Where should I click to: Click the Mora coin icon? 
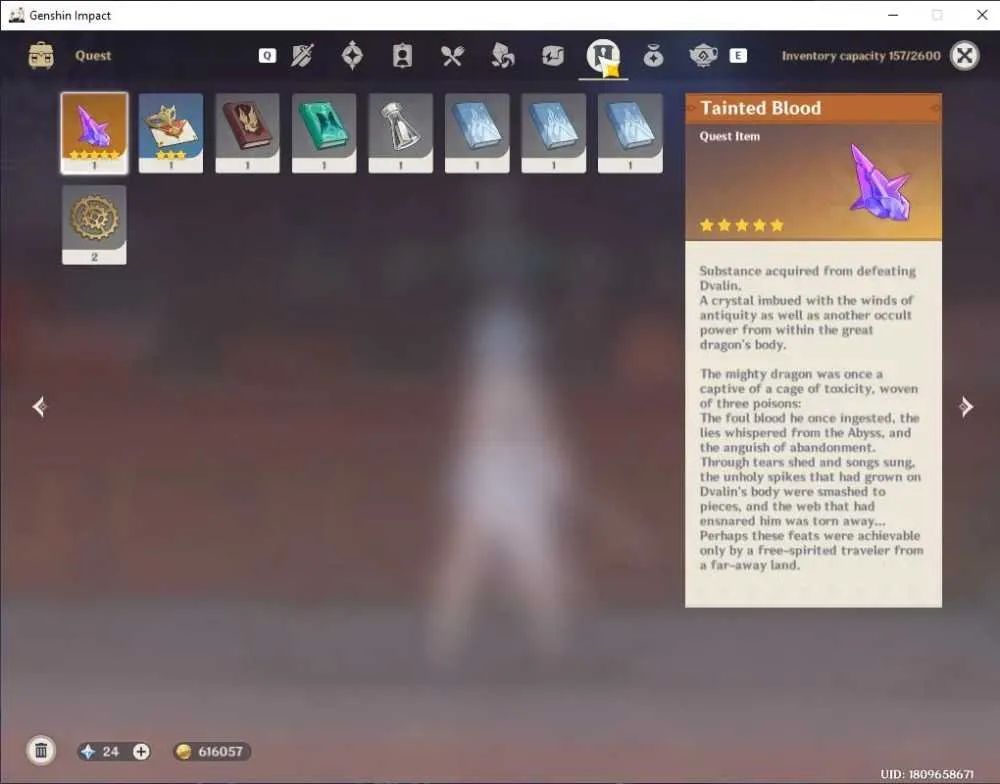[184, 751]
